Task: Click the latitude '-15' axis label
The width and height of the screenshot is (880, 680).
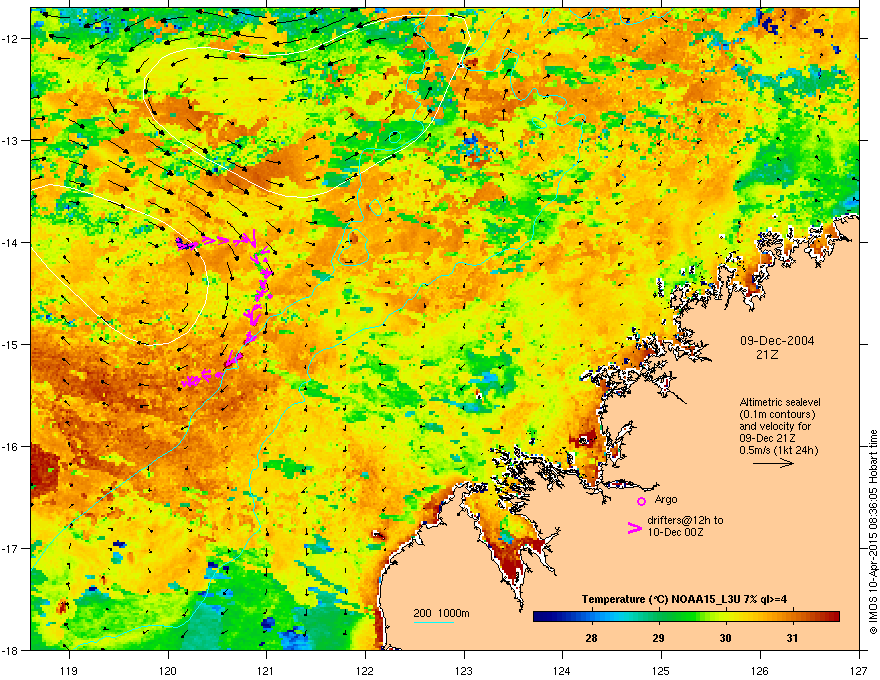Action: 11,344
